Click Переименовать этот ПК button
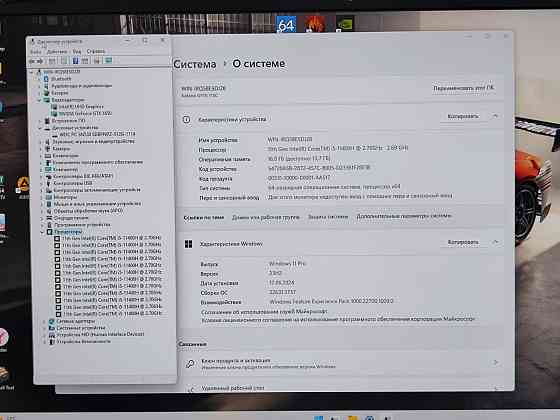Viewport: 560px width, 420px height. pyautogui.click(x=463, y=88)
